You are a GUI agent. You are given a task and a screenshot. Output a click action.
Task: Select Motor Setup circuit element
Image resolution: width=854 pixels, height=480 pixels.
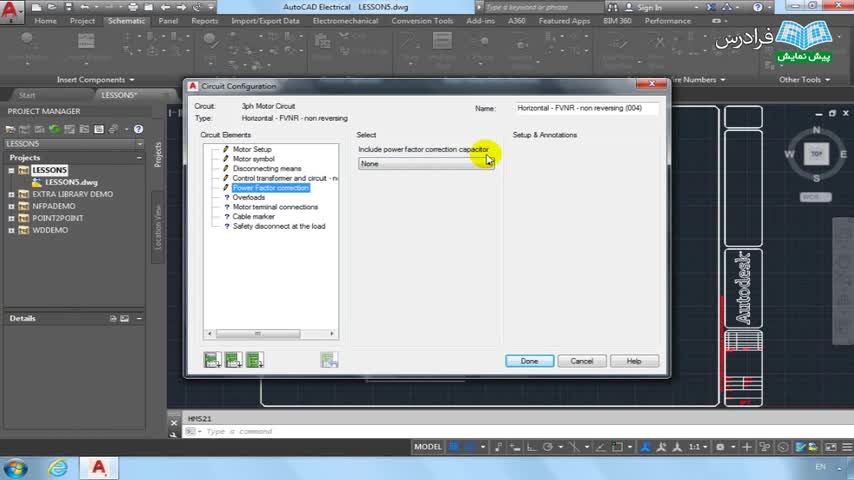pos(252,149)
